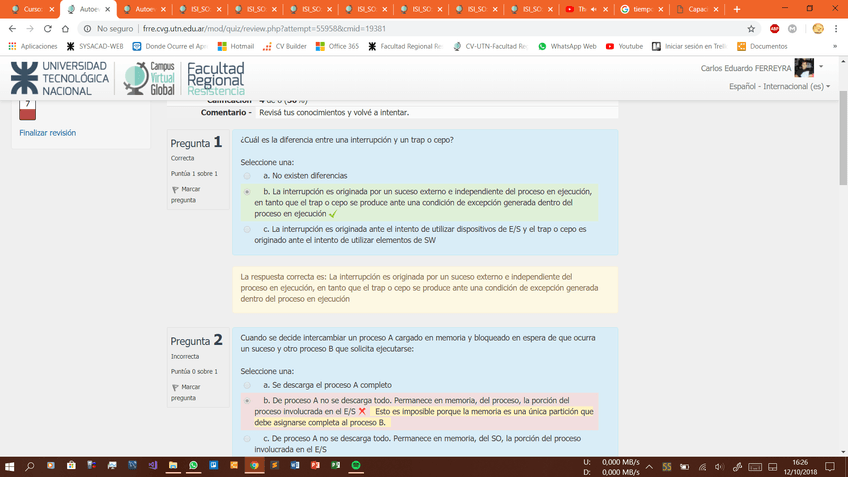Viewport: 848px width, 477px height.
Task: Flag Pregunta 1 with Marcar pregunta icon
Action: [x=176, y=189]
